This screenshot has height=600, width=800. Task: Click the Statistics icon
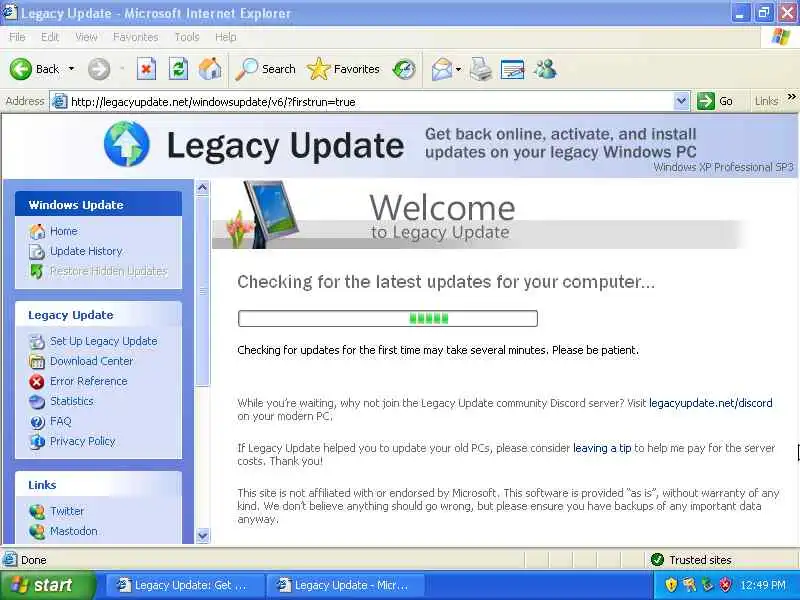coord(37,402)
